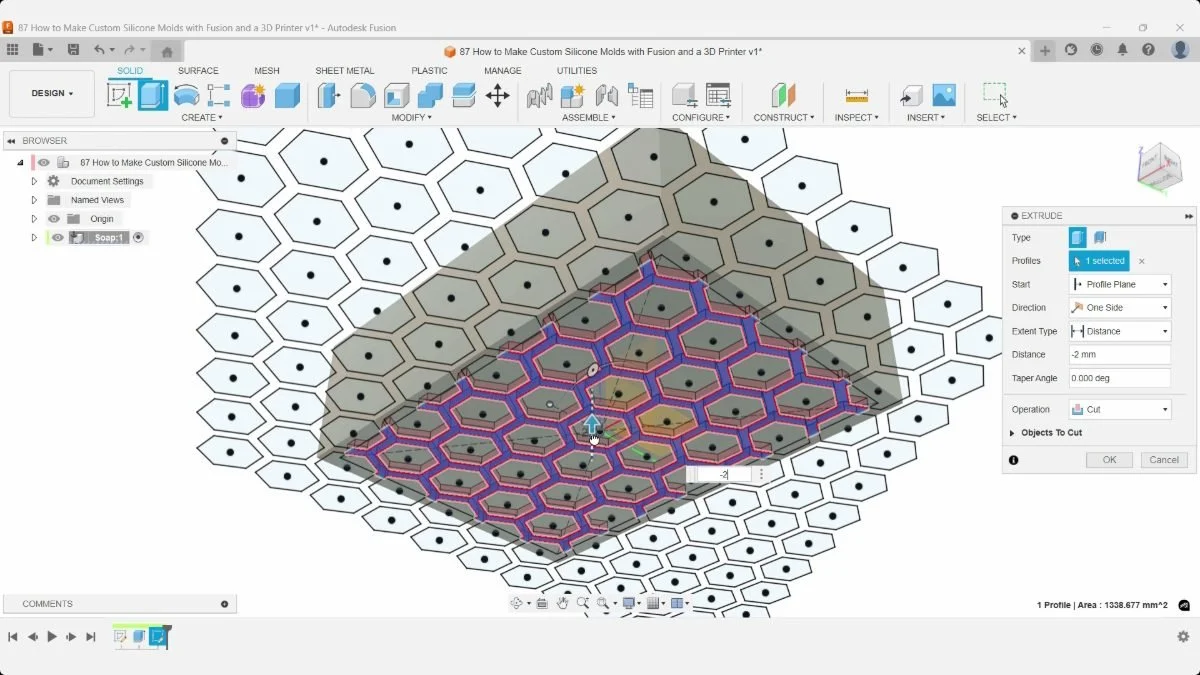
Task: Click the Select tool icon
Action: click(x=995, y=95)
